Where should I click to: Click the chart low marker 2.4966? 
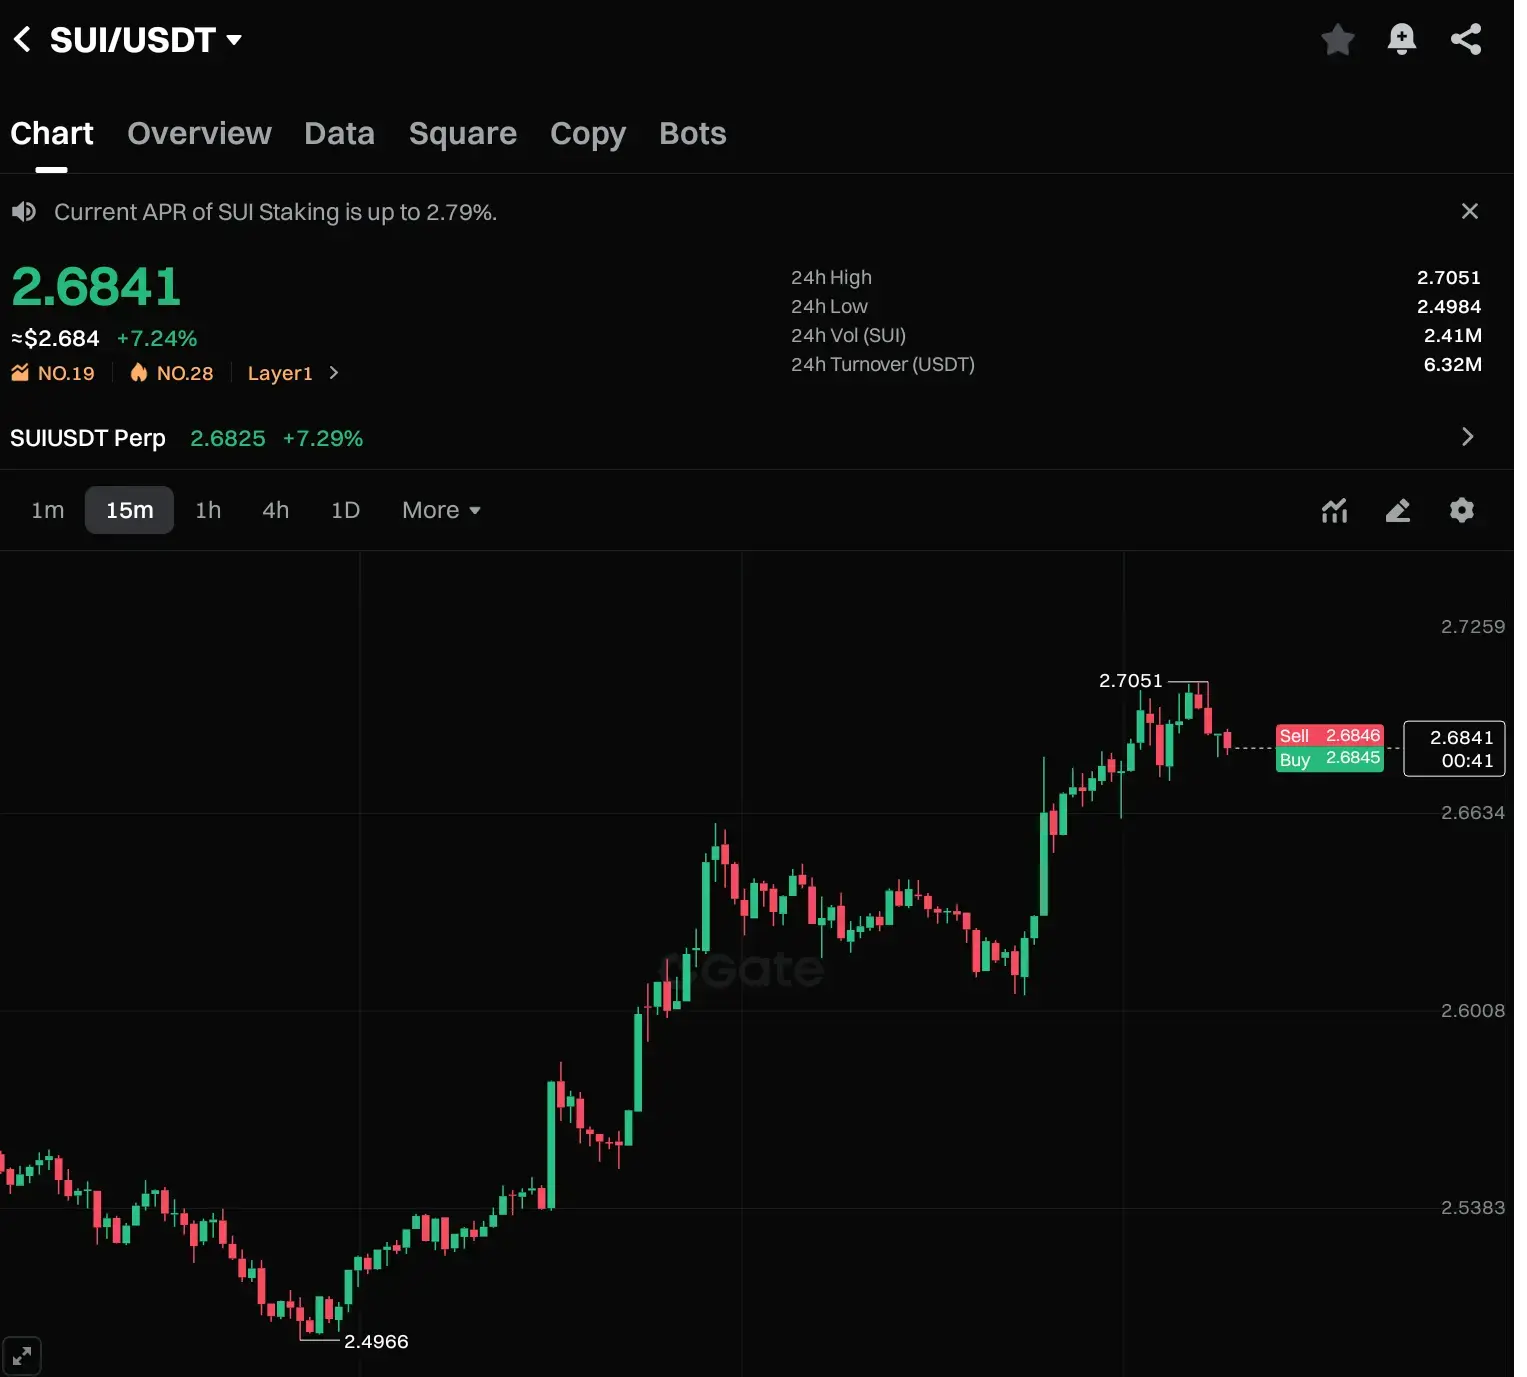[376, 1341]
